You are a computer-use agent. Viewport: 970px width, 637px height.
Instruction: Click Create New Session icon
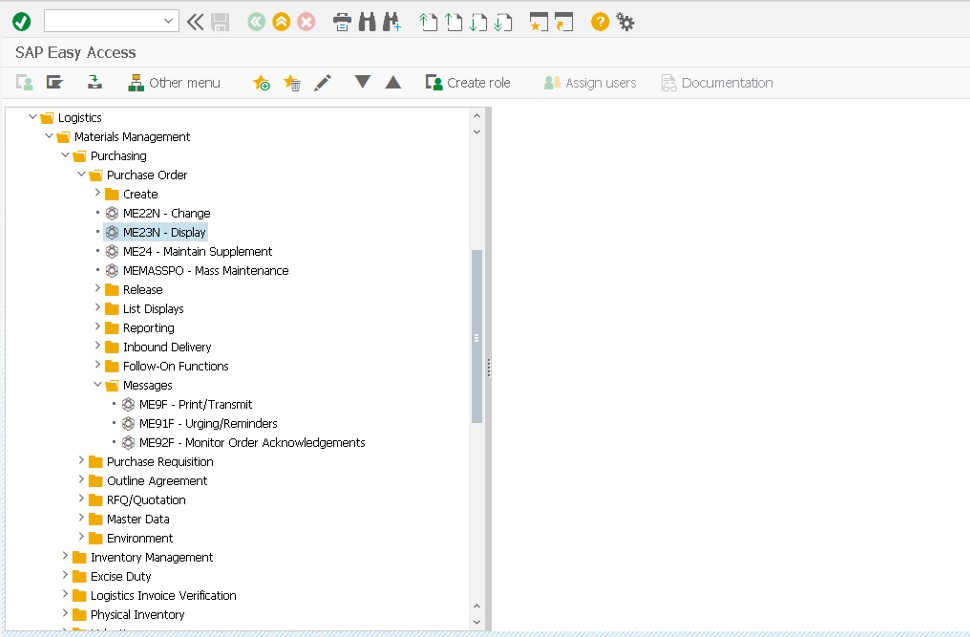point(539,22)
